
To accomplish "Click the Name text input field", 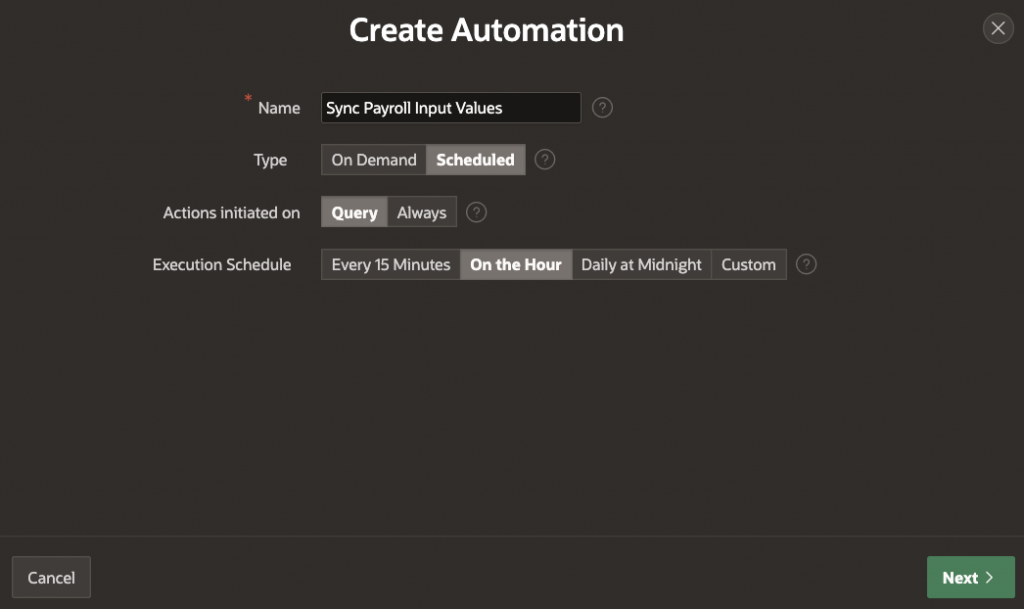I will click(450, 108).
